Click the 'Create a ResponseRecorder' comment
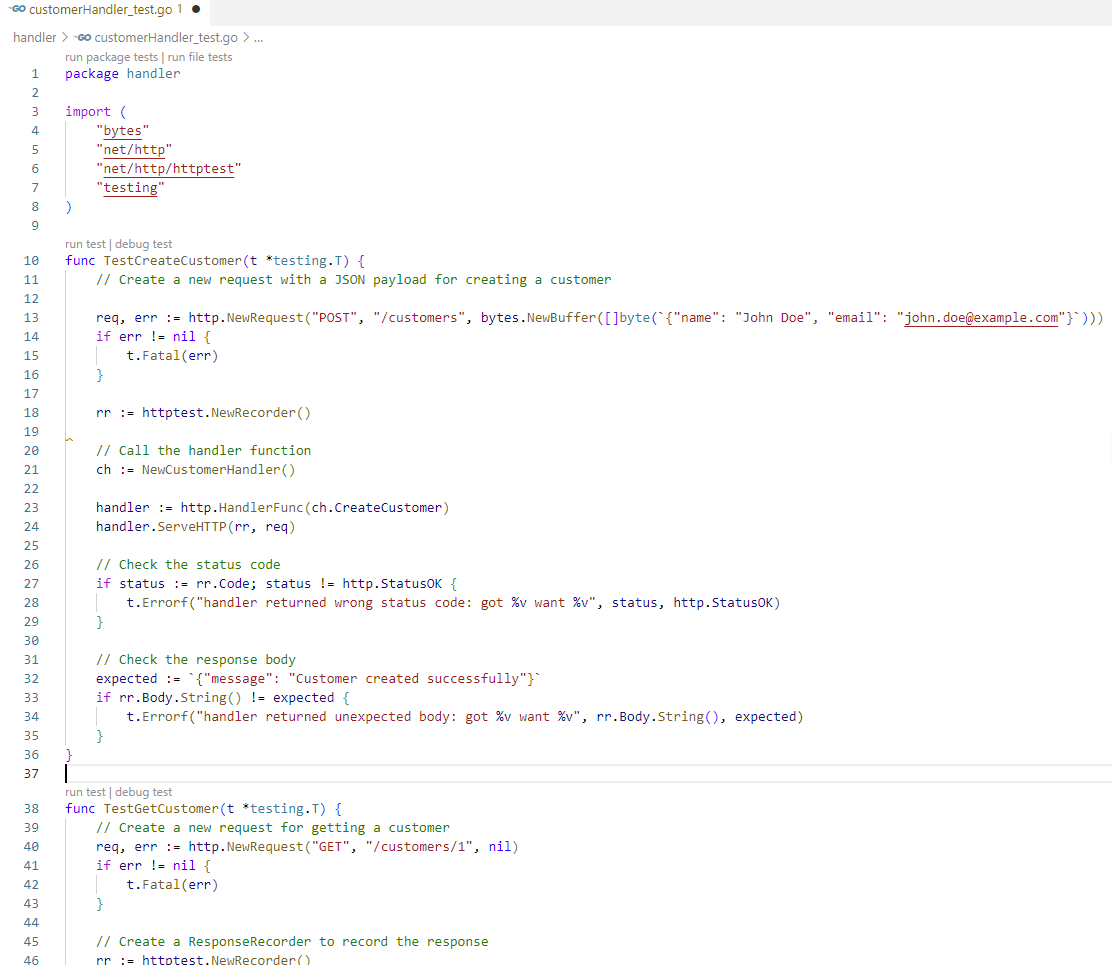The height and width of the screenshot is (965, 1112). 292,942
